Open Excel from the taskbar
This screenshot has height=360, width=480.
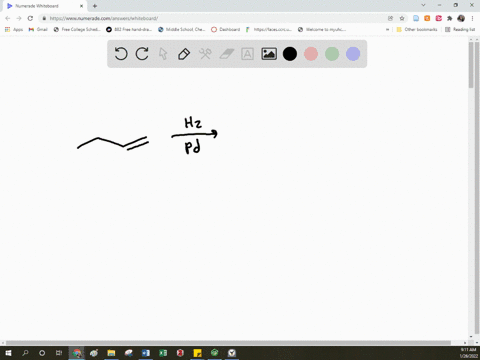(x=163, y=353)
